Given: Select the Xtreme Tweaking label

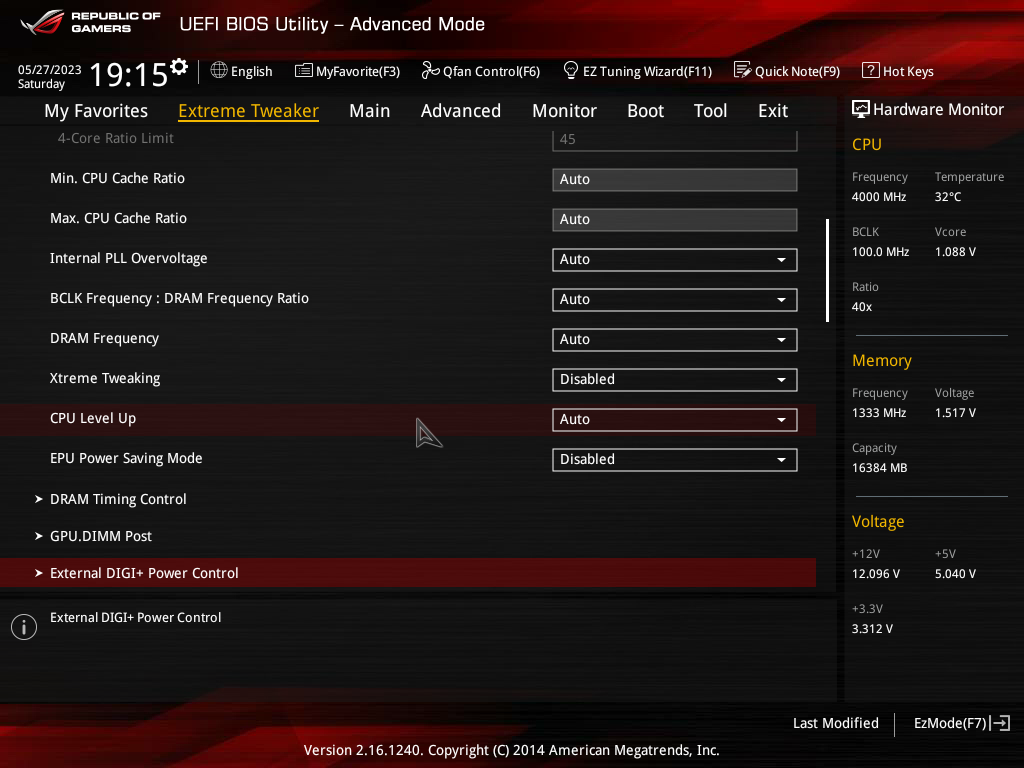Looking at the screenshot, I should pyautogui.click(x=105, y=379).
